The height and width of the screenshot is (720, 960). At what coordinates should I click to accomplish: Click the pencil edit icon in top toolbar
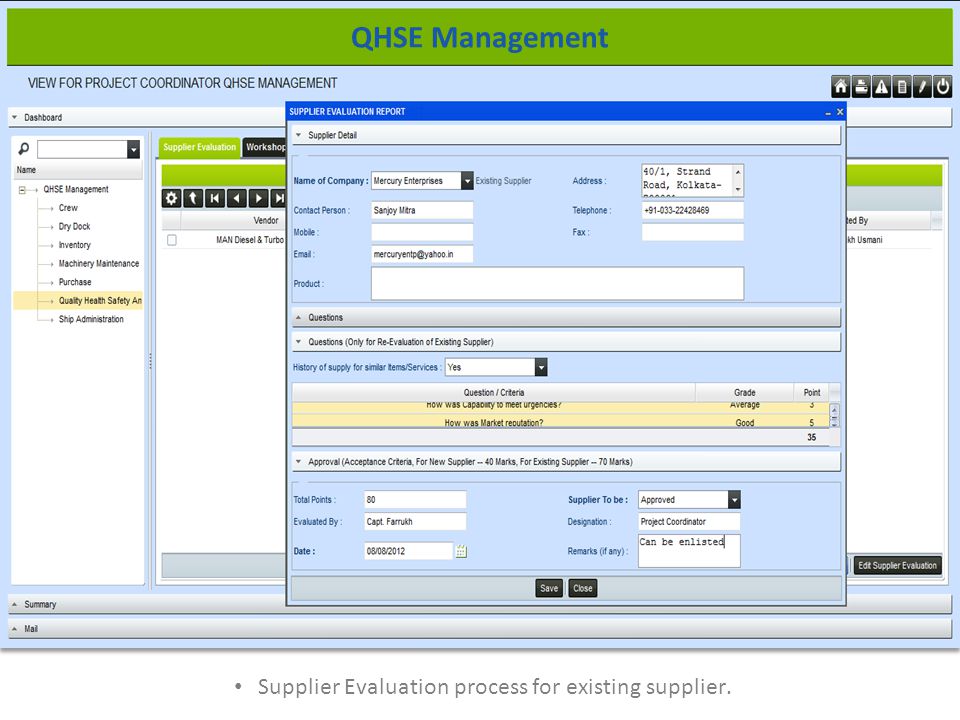coord(921,86)
